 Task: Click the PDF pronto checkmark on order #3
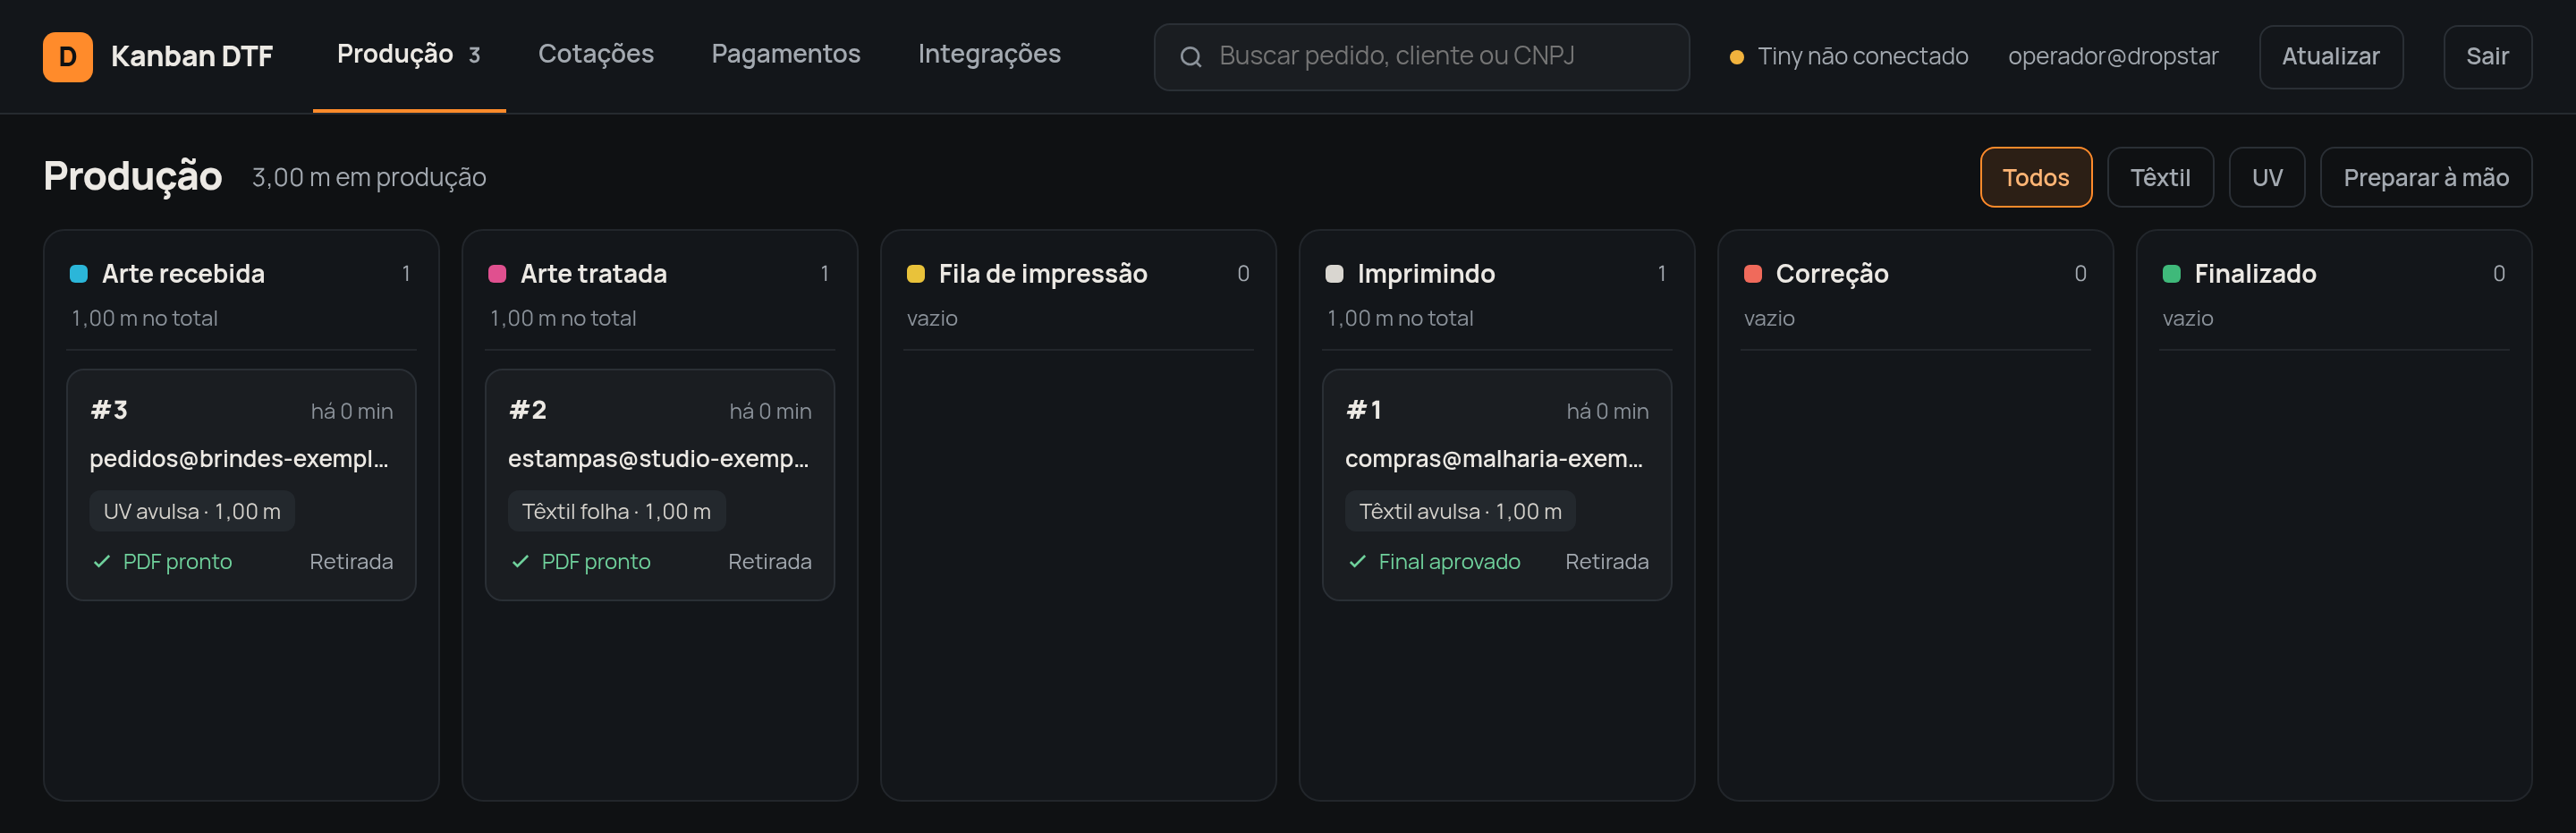click(x=101, y=562)
